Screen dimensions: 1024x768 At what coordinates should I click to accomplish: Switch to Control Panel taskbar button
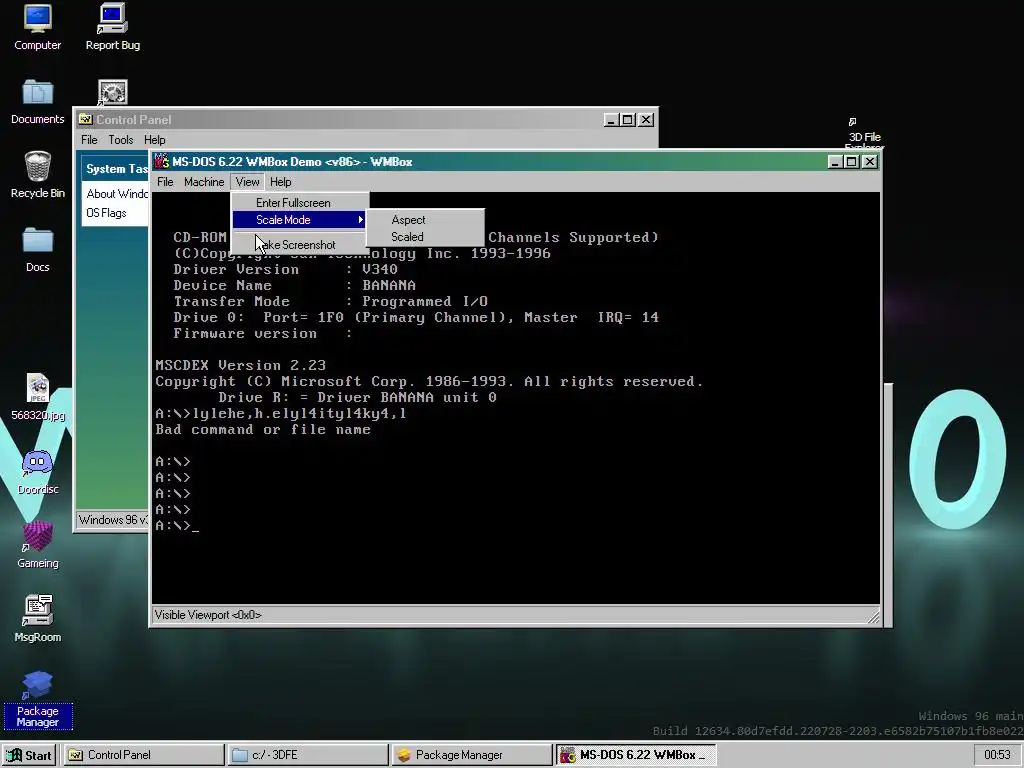point(144,755)
